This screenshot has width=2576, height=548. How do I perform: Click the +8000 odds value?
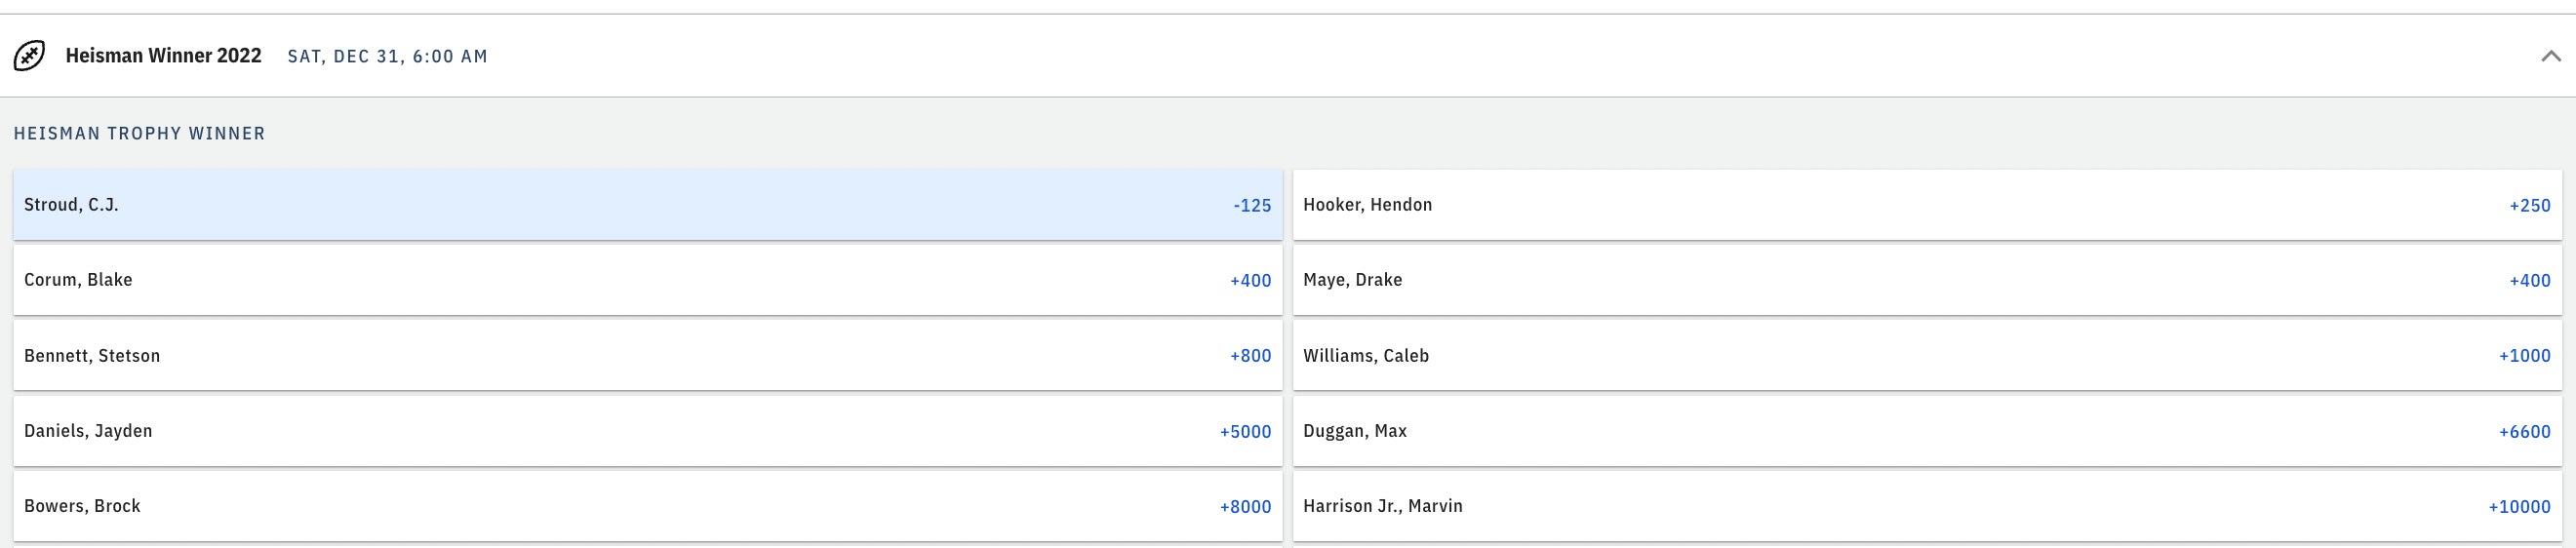1245,507
